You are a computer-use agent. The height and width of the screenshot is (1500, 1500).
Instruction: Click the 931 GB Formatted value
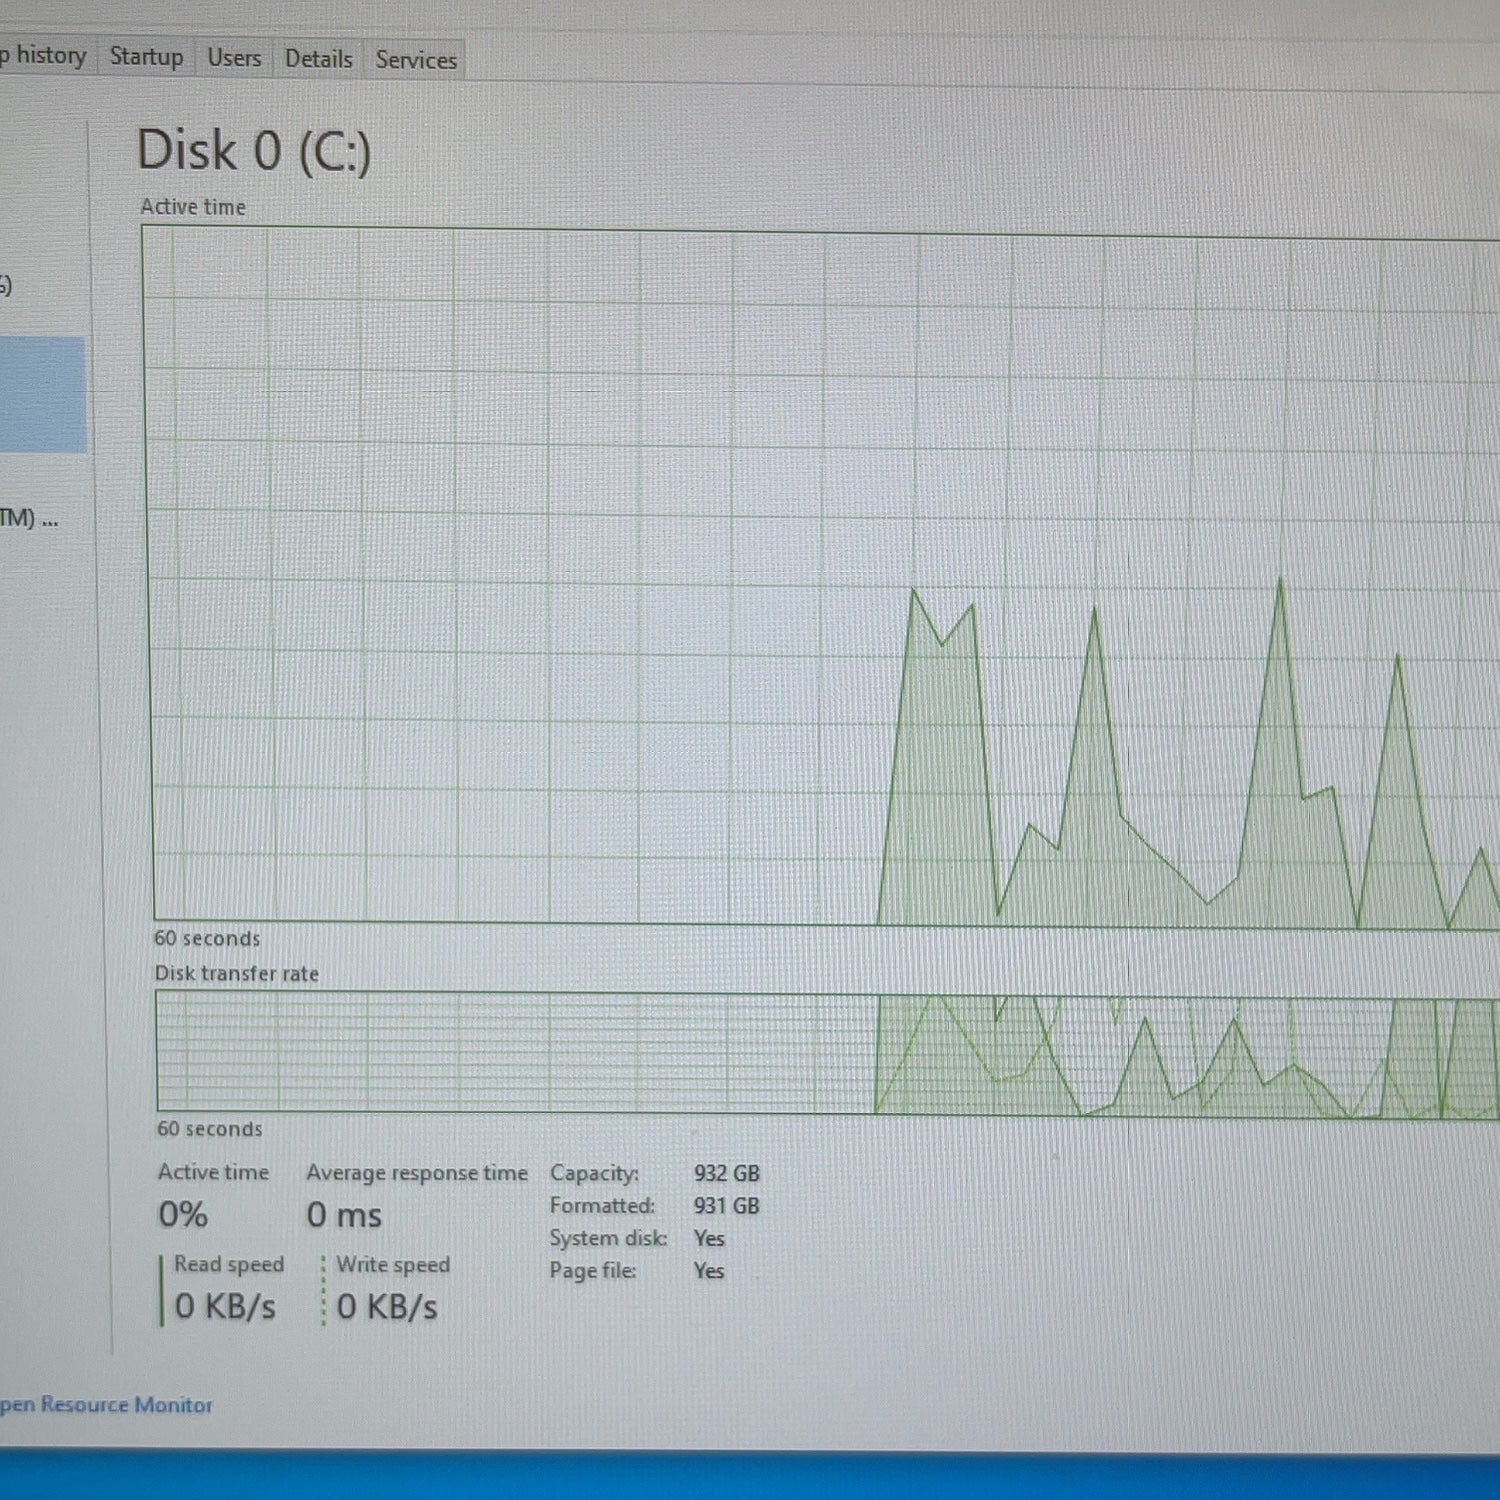click(727, 1206)
